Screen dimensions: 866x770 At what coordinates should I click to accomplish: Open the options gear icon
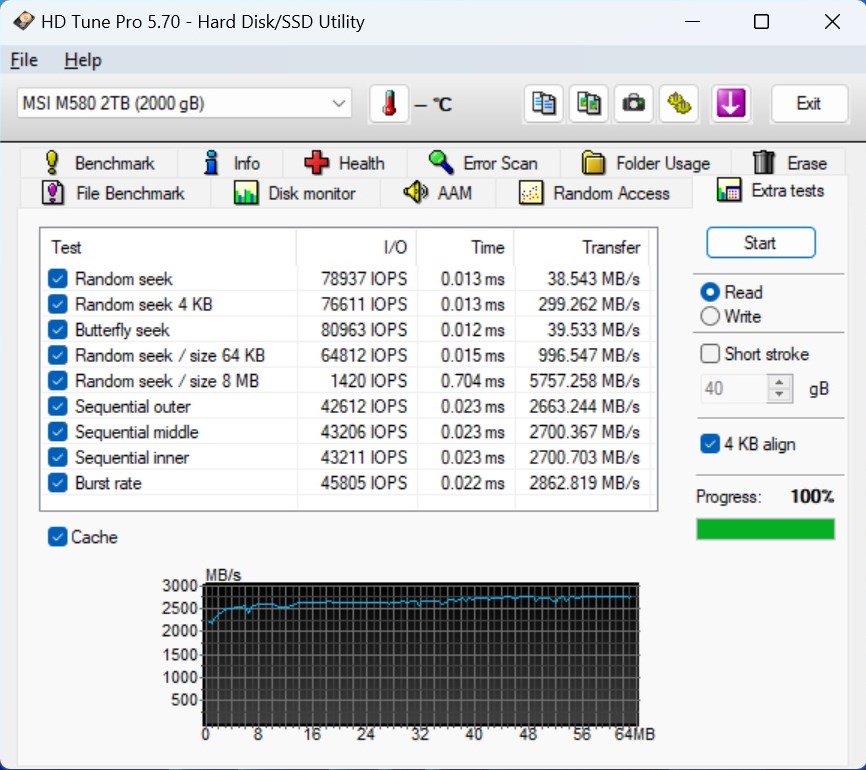[679, 103]
